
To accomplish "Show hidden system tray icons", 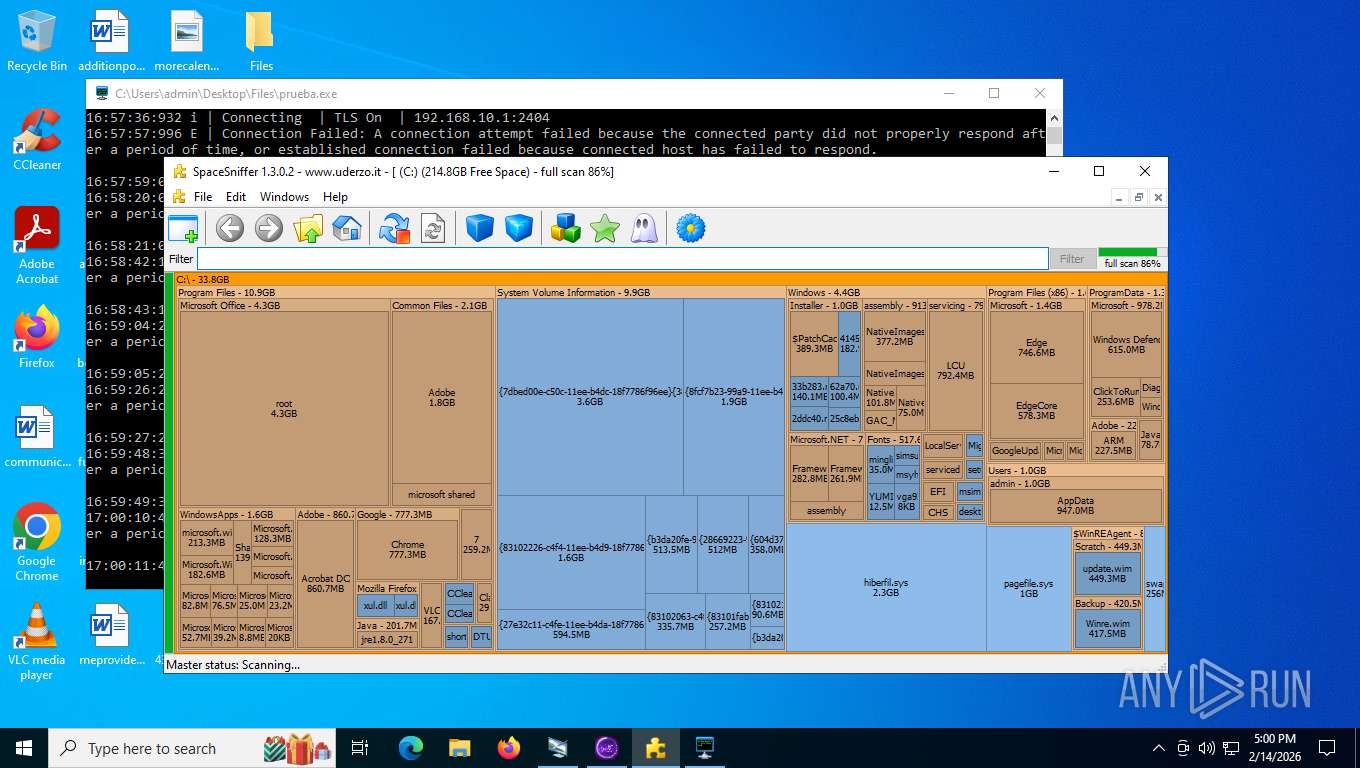I will click(1159, 748).
